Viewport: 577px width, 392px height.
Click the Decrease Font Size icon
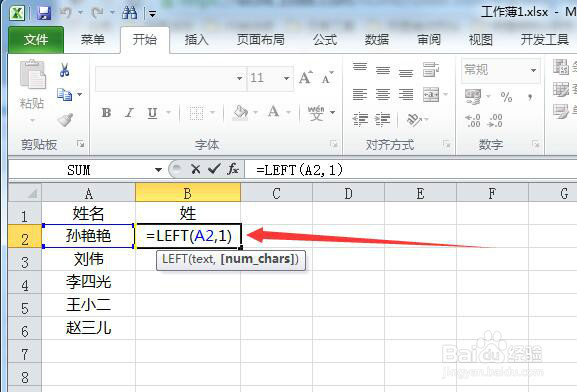coord(327,78)
